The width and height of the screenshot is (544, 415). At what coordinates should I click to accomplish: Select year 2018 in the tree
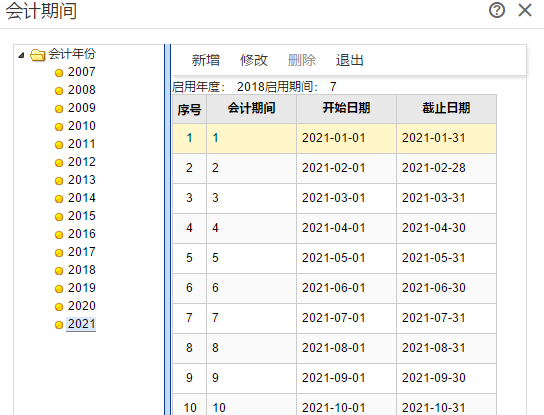click(82, 270)
